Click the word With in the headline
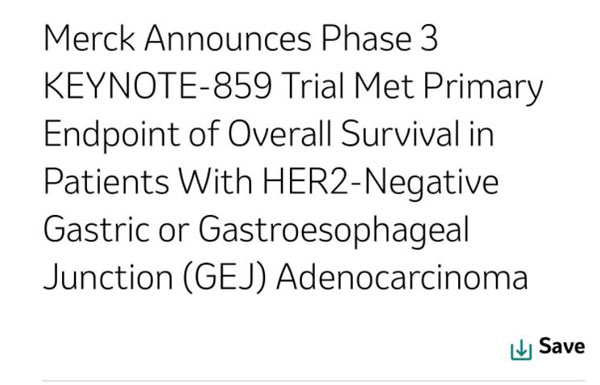Viewport: 600px width, 385px height. coord(216,181)
